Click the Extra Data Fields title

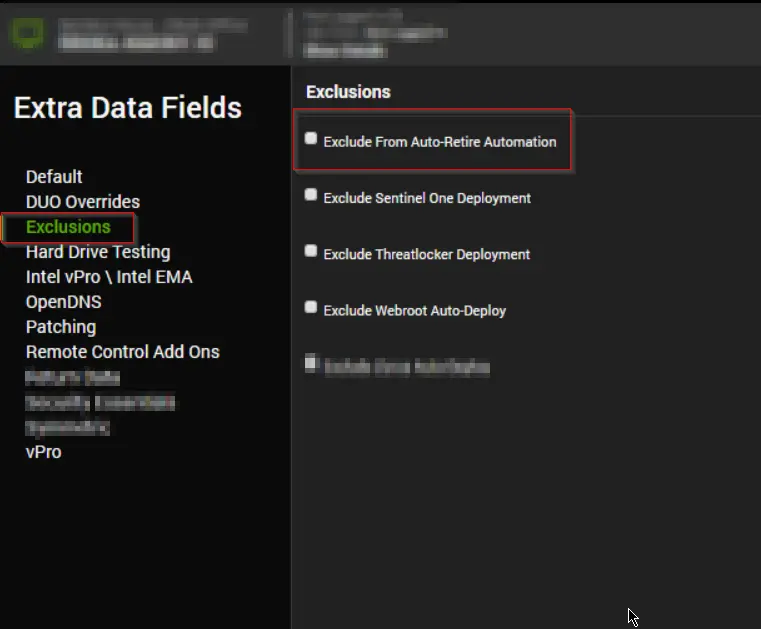(x=128, y=108)
